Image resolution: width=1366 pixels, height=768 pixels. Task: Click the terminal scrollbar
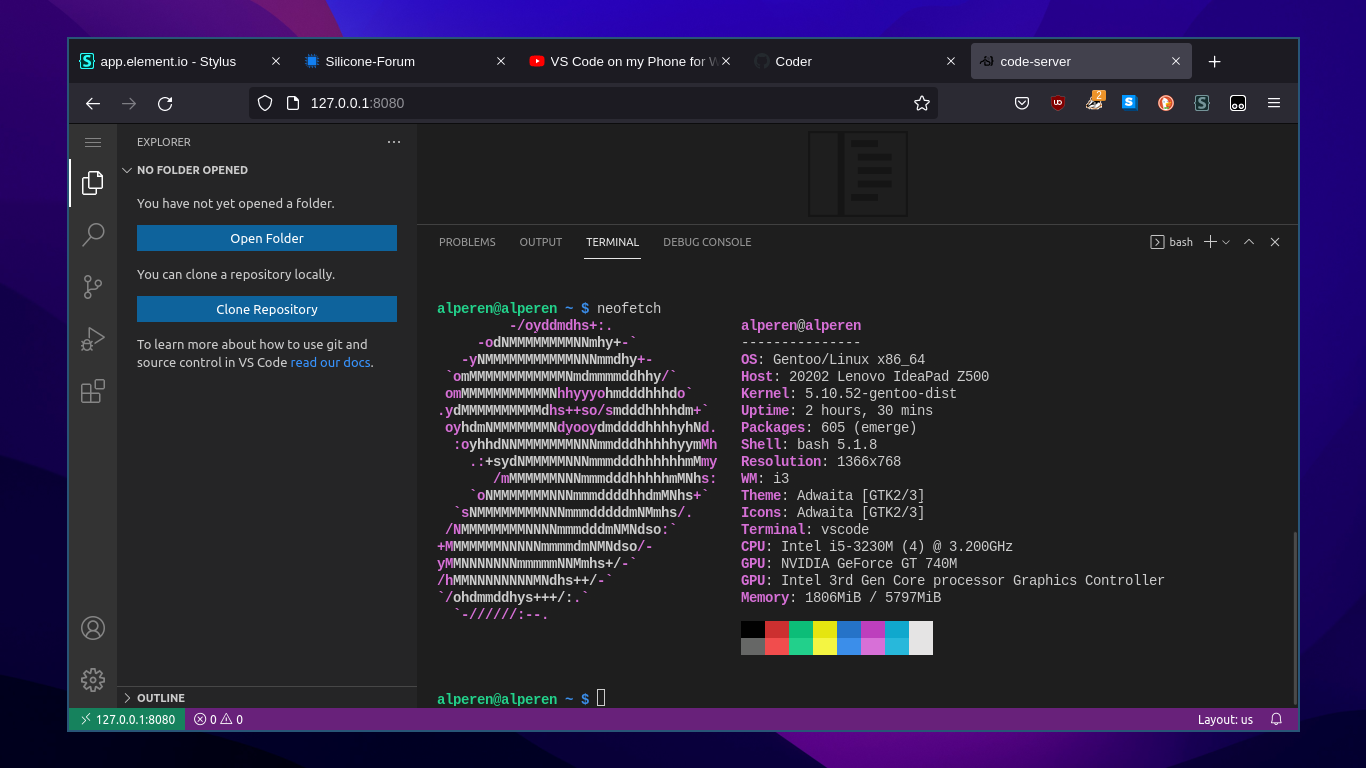[1295, 618]
